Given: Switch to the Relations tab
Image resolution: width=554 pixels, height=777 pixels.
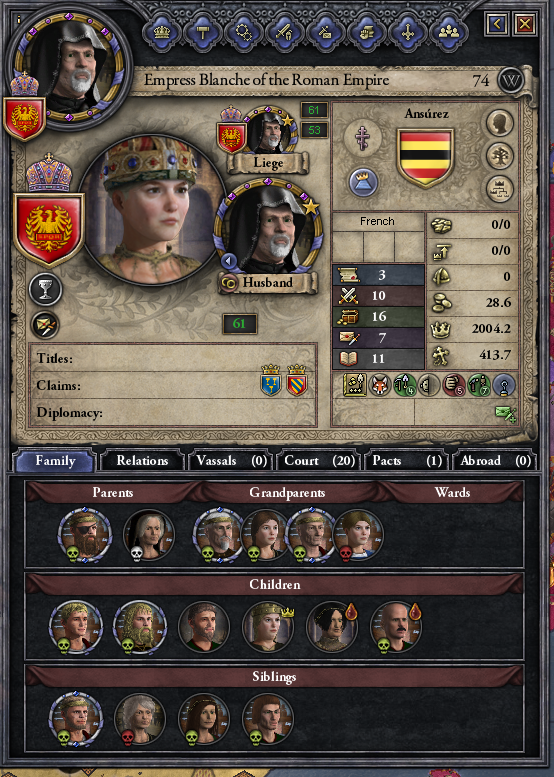Looking at the screenshot, I should click(142, 461).
